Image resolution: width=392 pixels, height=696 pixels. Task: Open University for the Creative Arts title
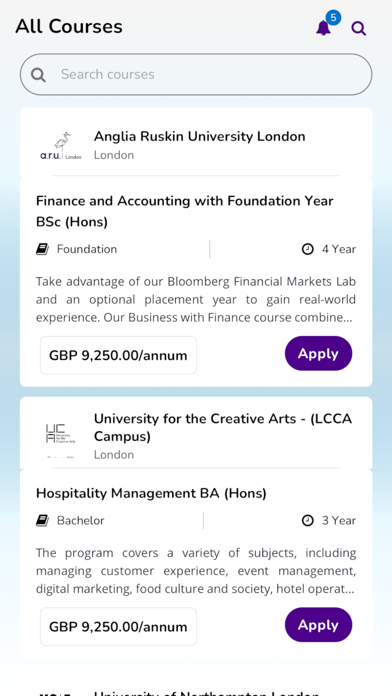[223, 427]
